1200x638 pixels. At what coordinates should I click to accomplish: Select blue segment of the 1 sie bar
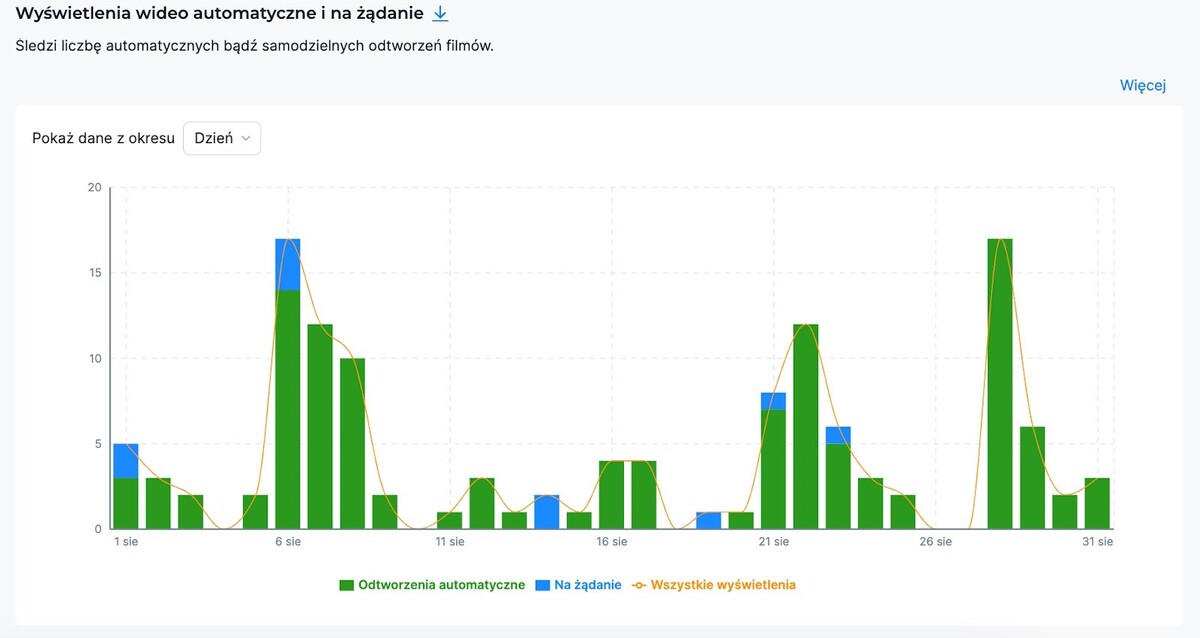click(x=126, y=461)
